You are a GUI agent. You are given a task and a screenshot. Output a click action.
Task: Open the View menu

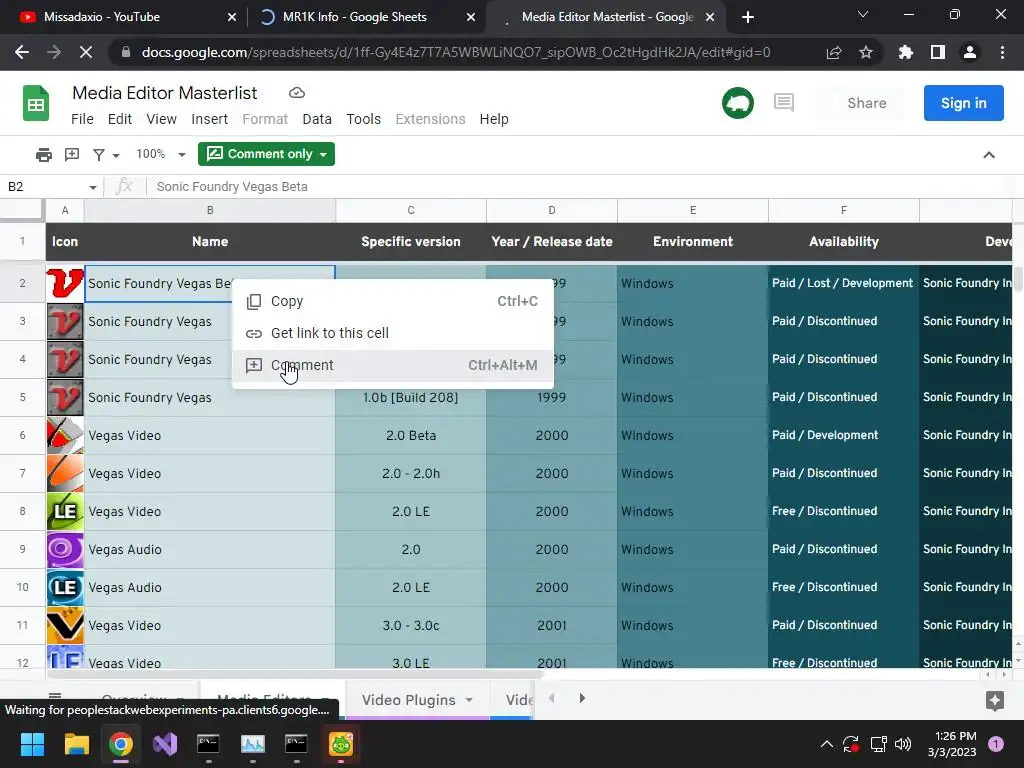coord(161,119)
